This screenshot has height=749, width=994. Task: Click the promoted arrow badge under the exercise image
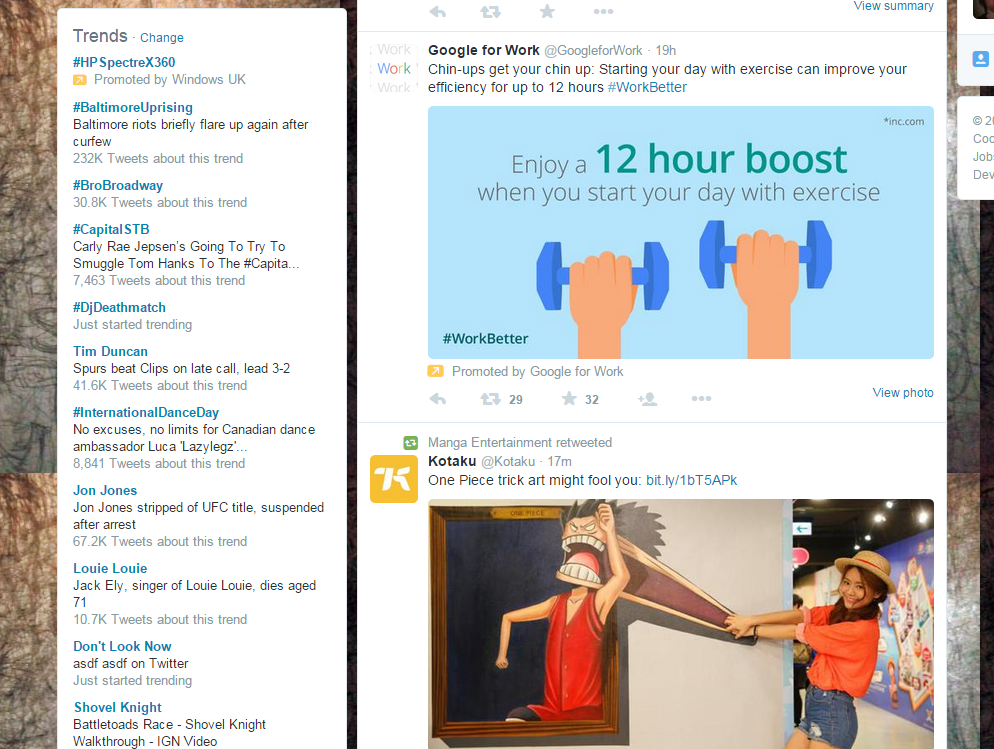click(436, 371)
